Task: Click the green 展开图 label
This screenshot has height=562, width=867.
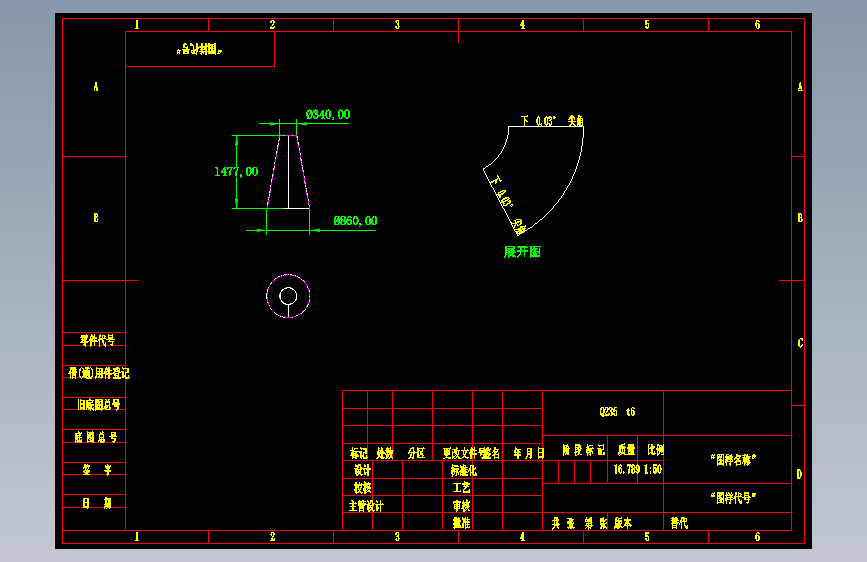Action: (x=522, y=252)
